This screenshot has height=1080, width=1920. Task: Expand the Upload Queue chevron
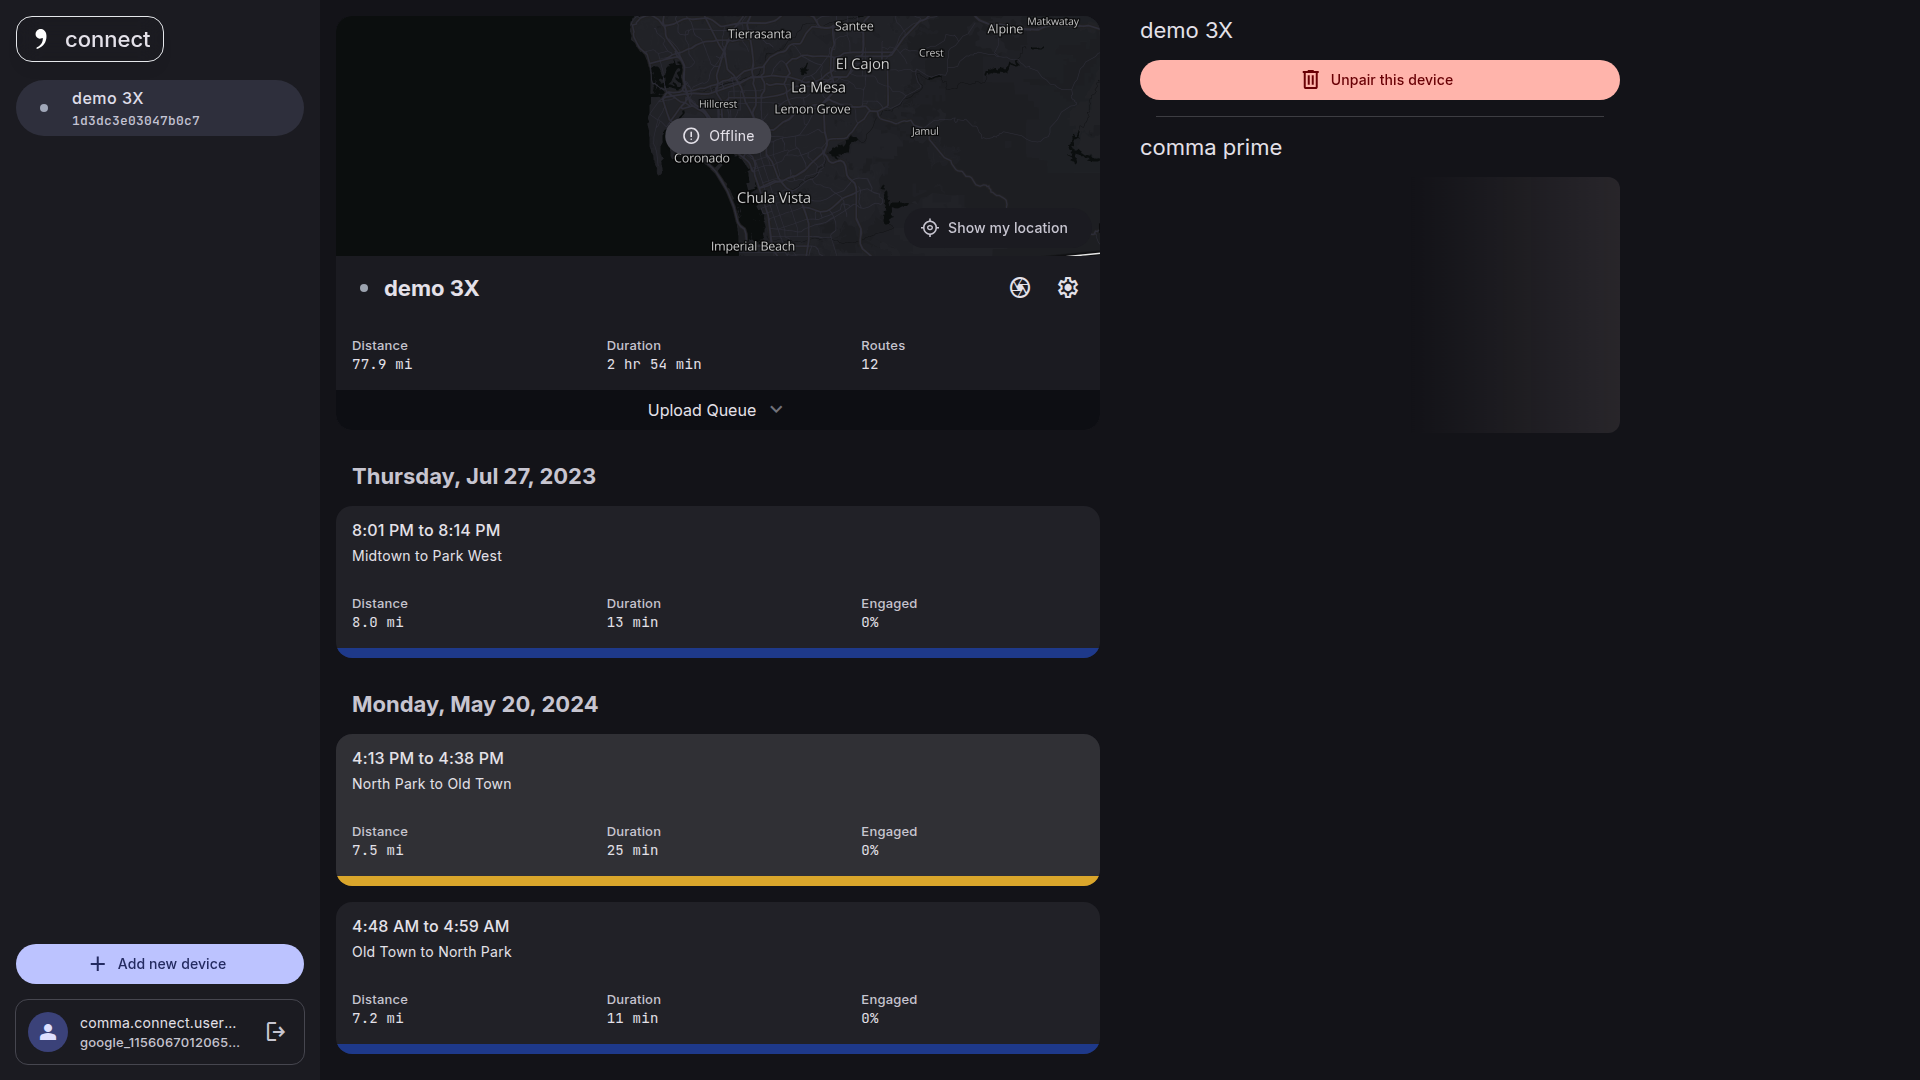tap(776, 410)
